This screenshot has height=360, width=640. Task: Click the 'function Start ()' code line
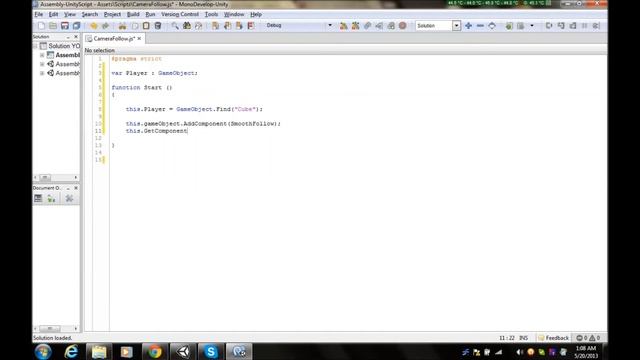point(142,87)
